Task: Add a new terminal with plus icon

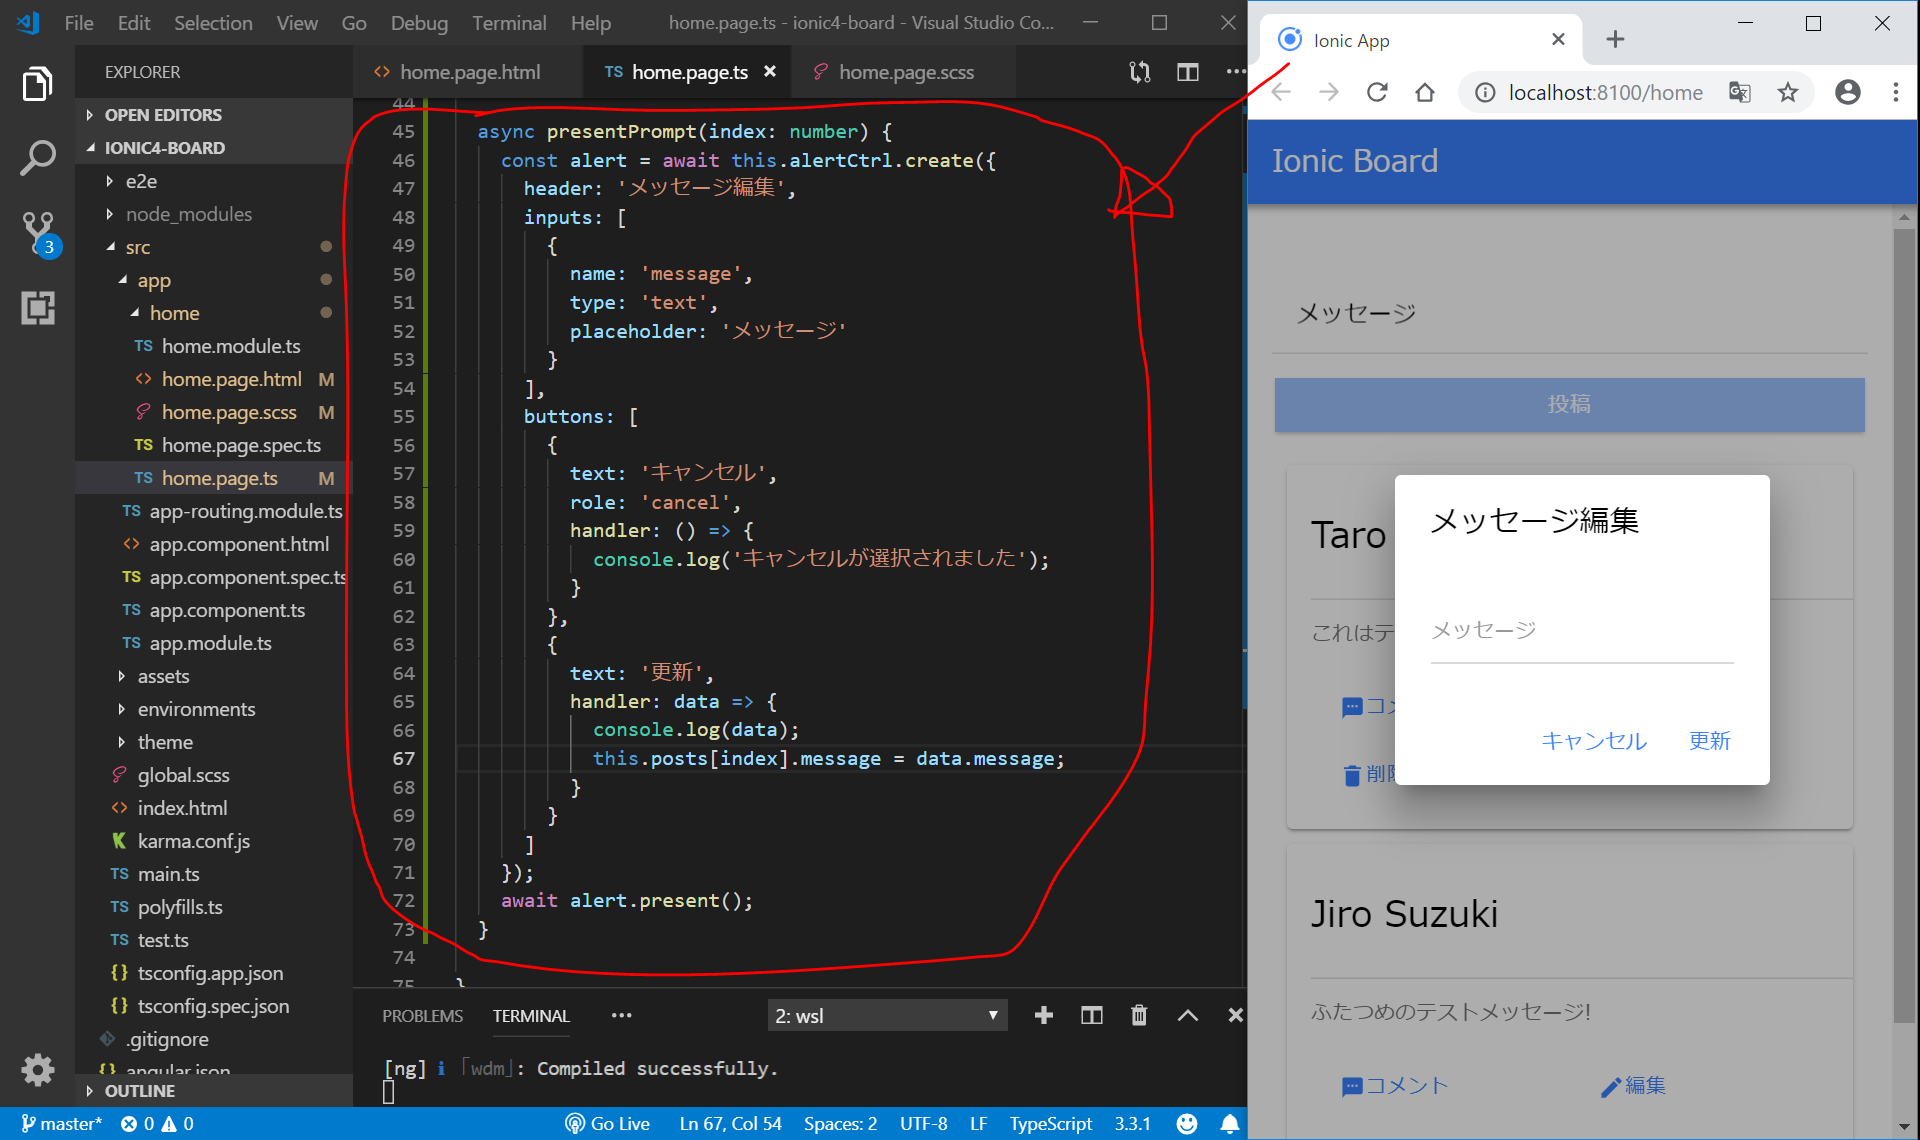Action: (x=1044, y=1016)
